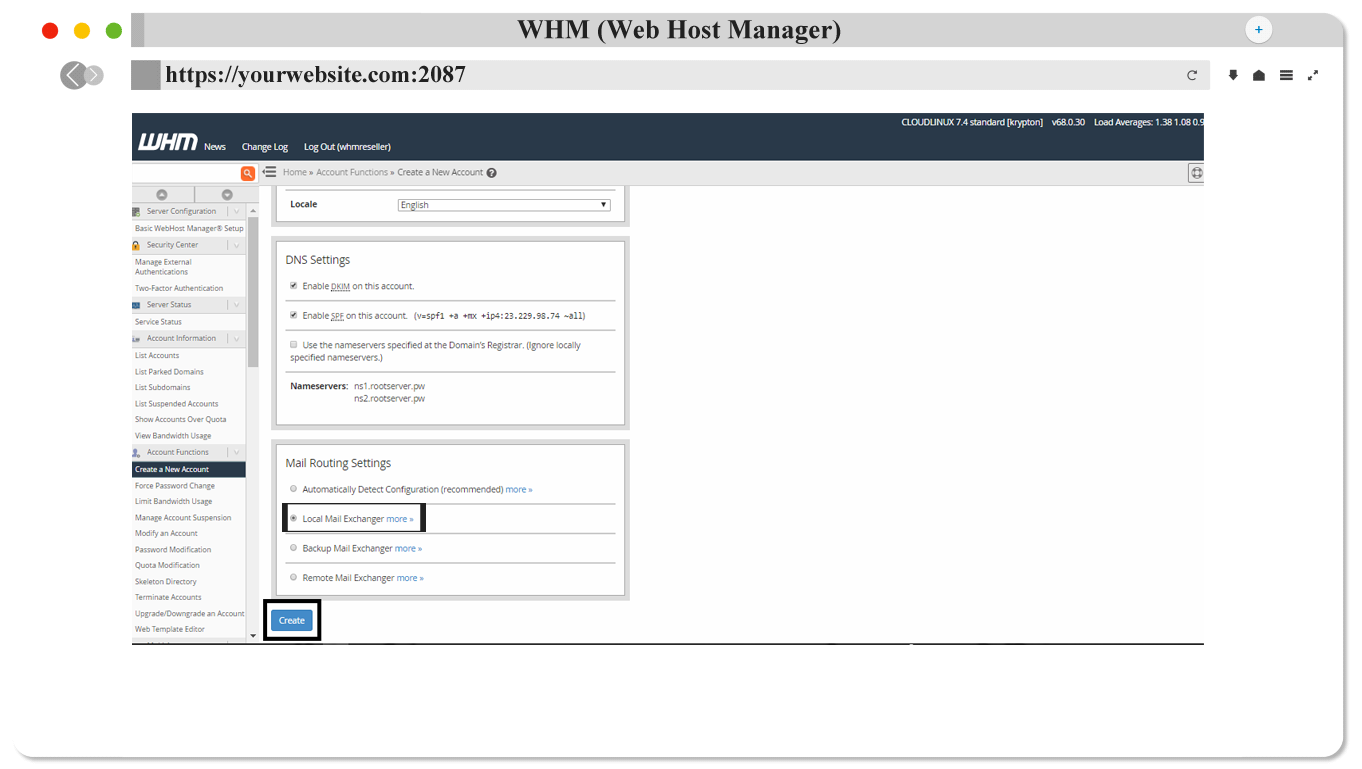Click the browser downloads arrow icon
The width and height of the screenshot is (1362, 769).
click(x=1233, y=75)
